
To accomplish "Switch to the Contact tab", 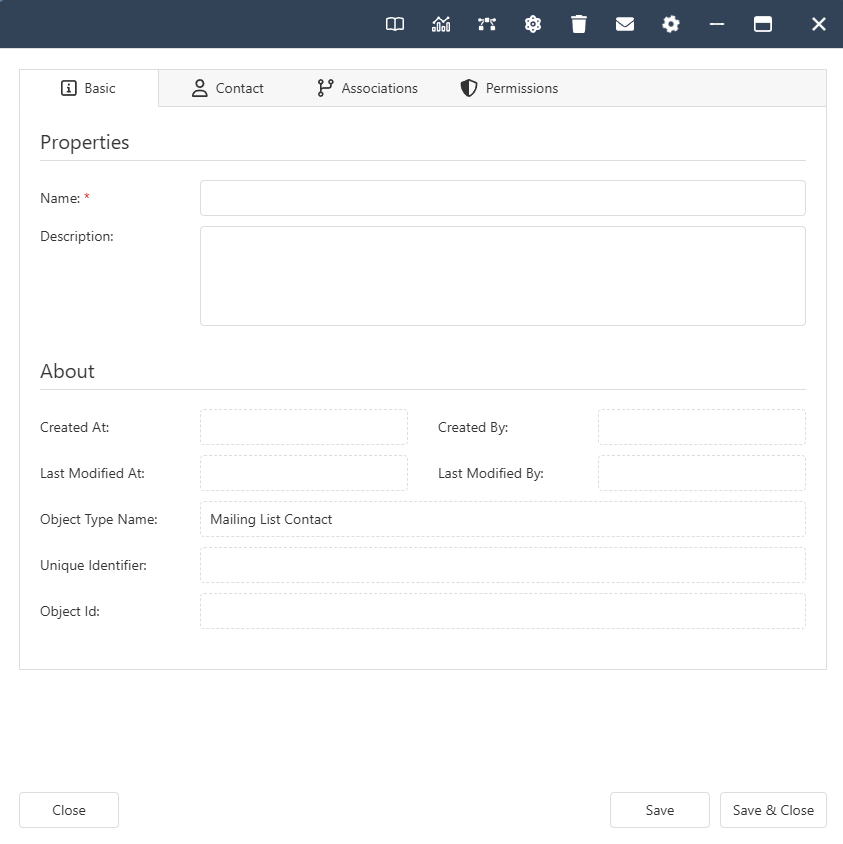I will point(238,88).
